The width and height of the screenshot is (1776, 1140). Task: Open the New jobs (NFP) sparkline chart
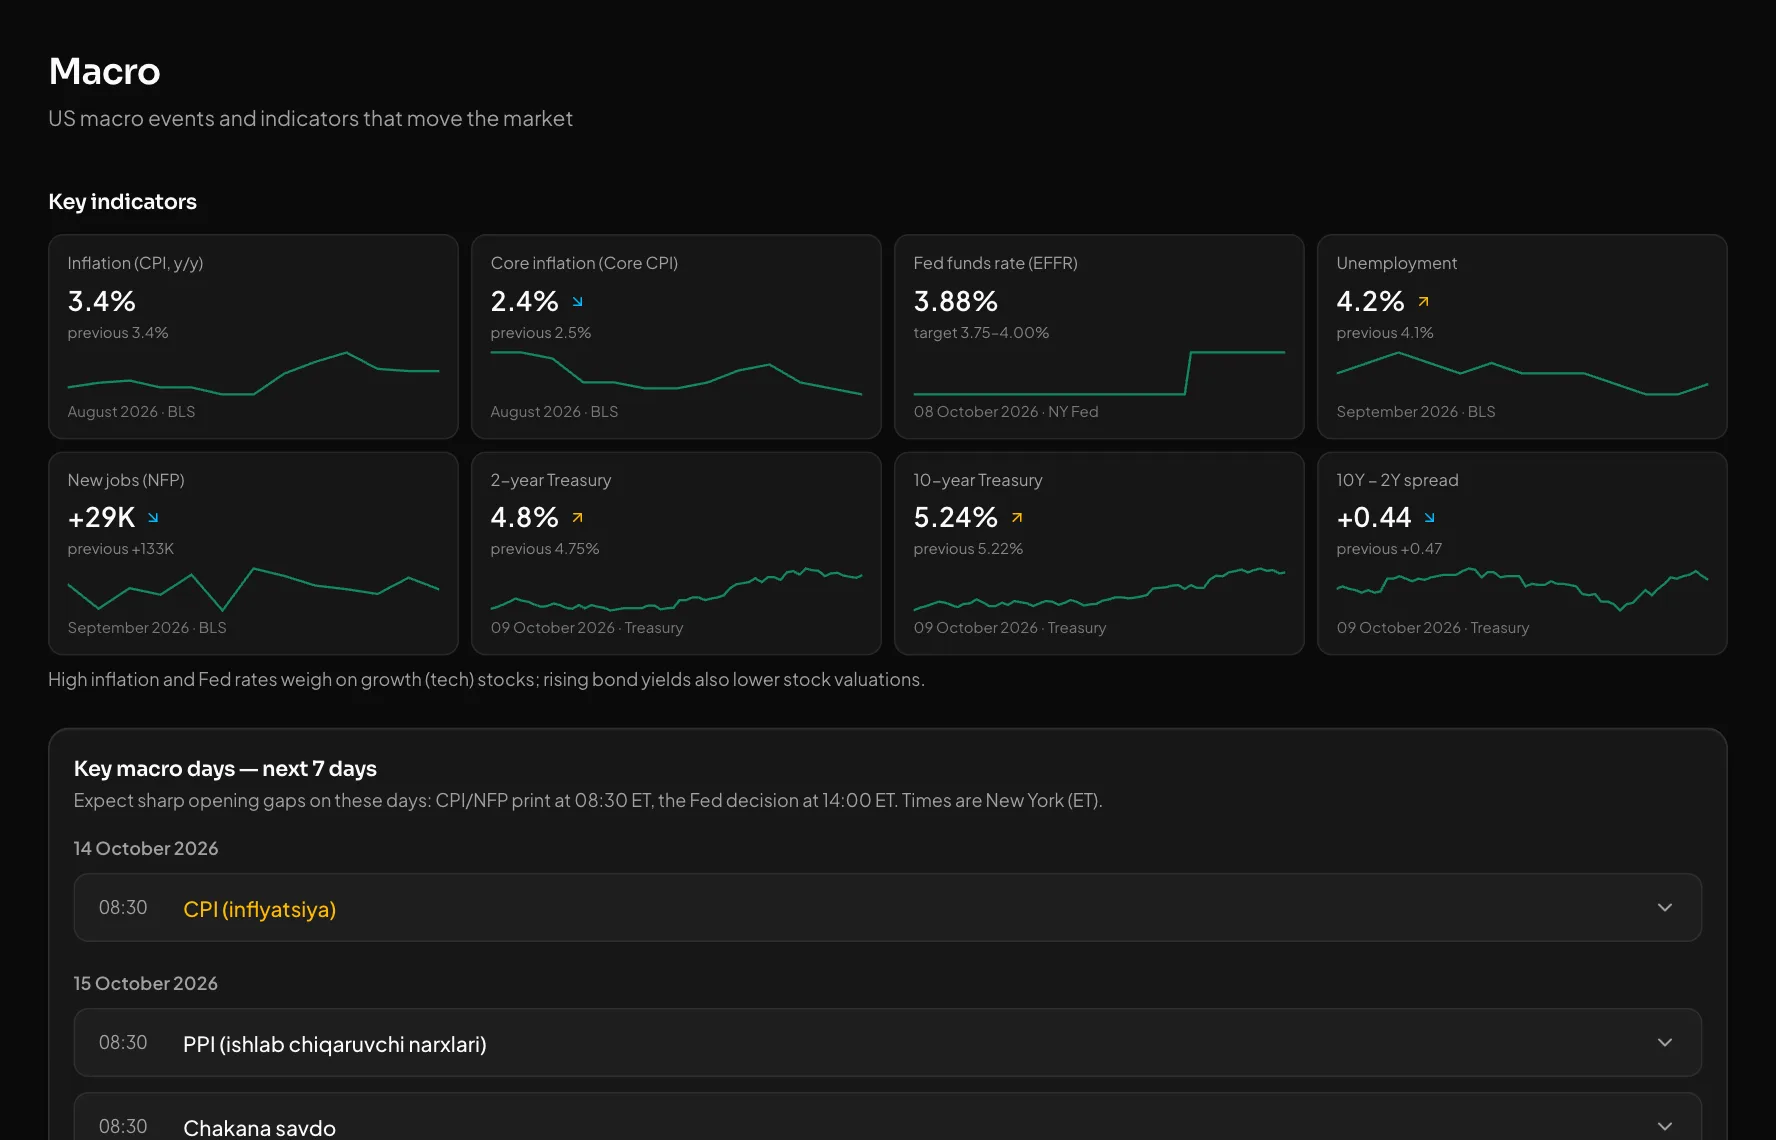[x=253, y=590]
